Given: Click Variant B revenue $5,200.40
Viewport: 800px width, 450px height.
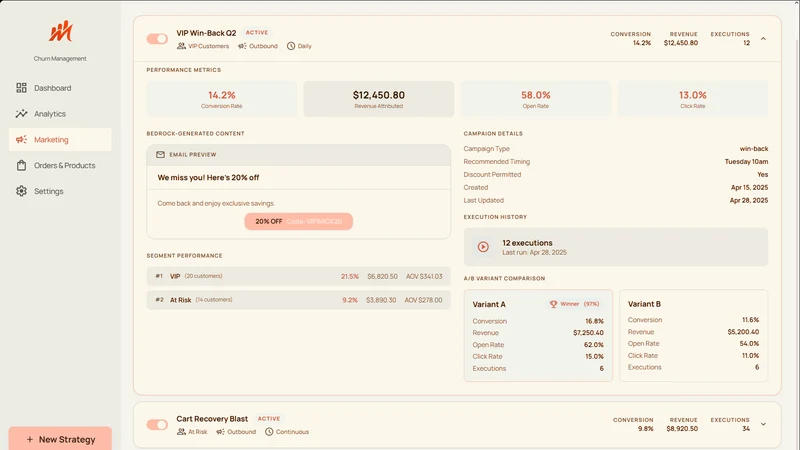Looking at the screenshot, I should click(x=743, y=332).
